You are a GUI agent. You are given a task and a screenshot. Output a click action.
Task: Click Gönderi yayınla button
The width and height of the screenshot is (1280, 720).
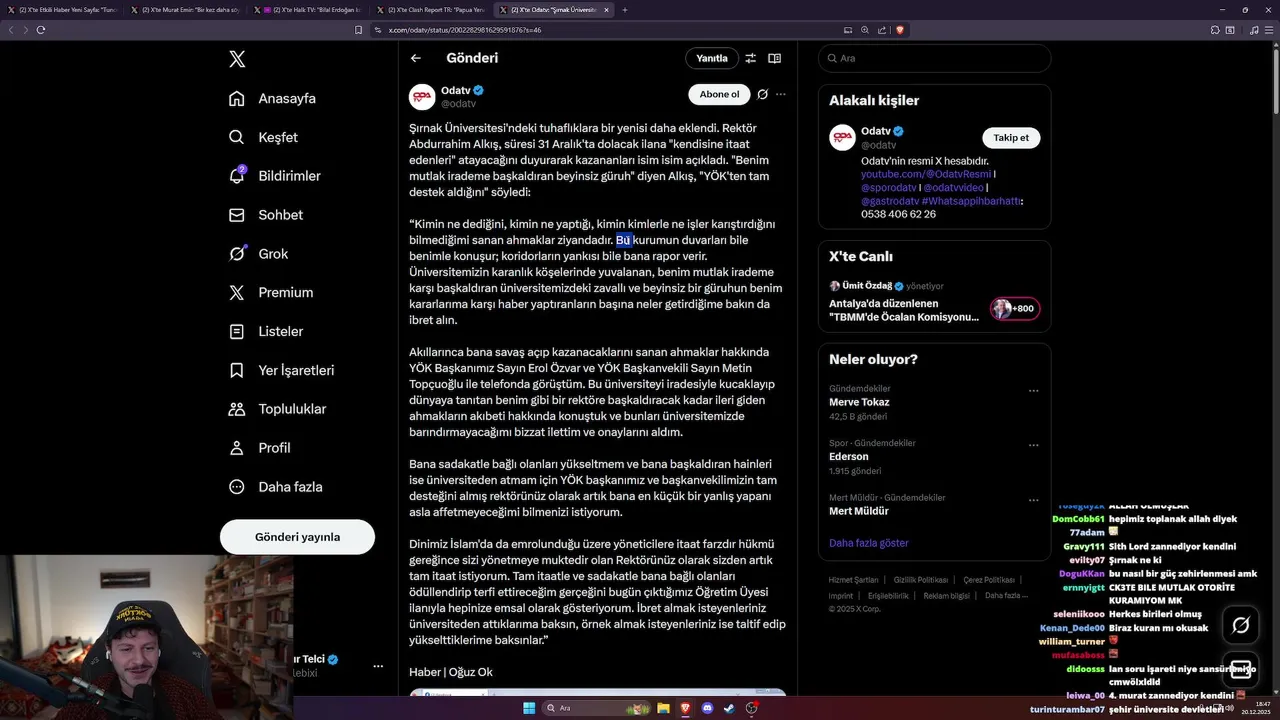pos(297,537)
